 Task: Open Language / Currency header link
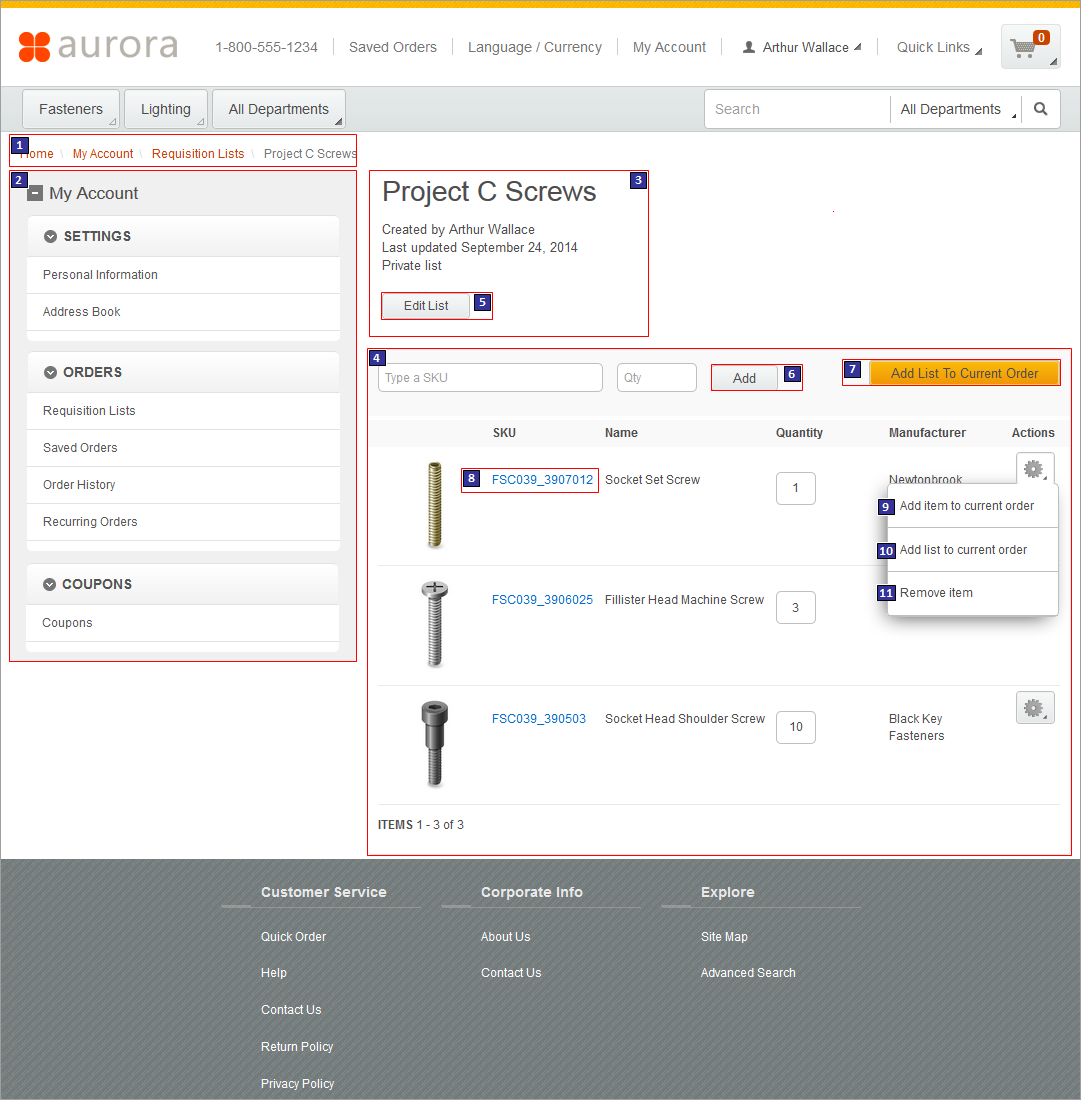click(535, 47)
